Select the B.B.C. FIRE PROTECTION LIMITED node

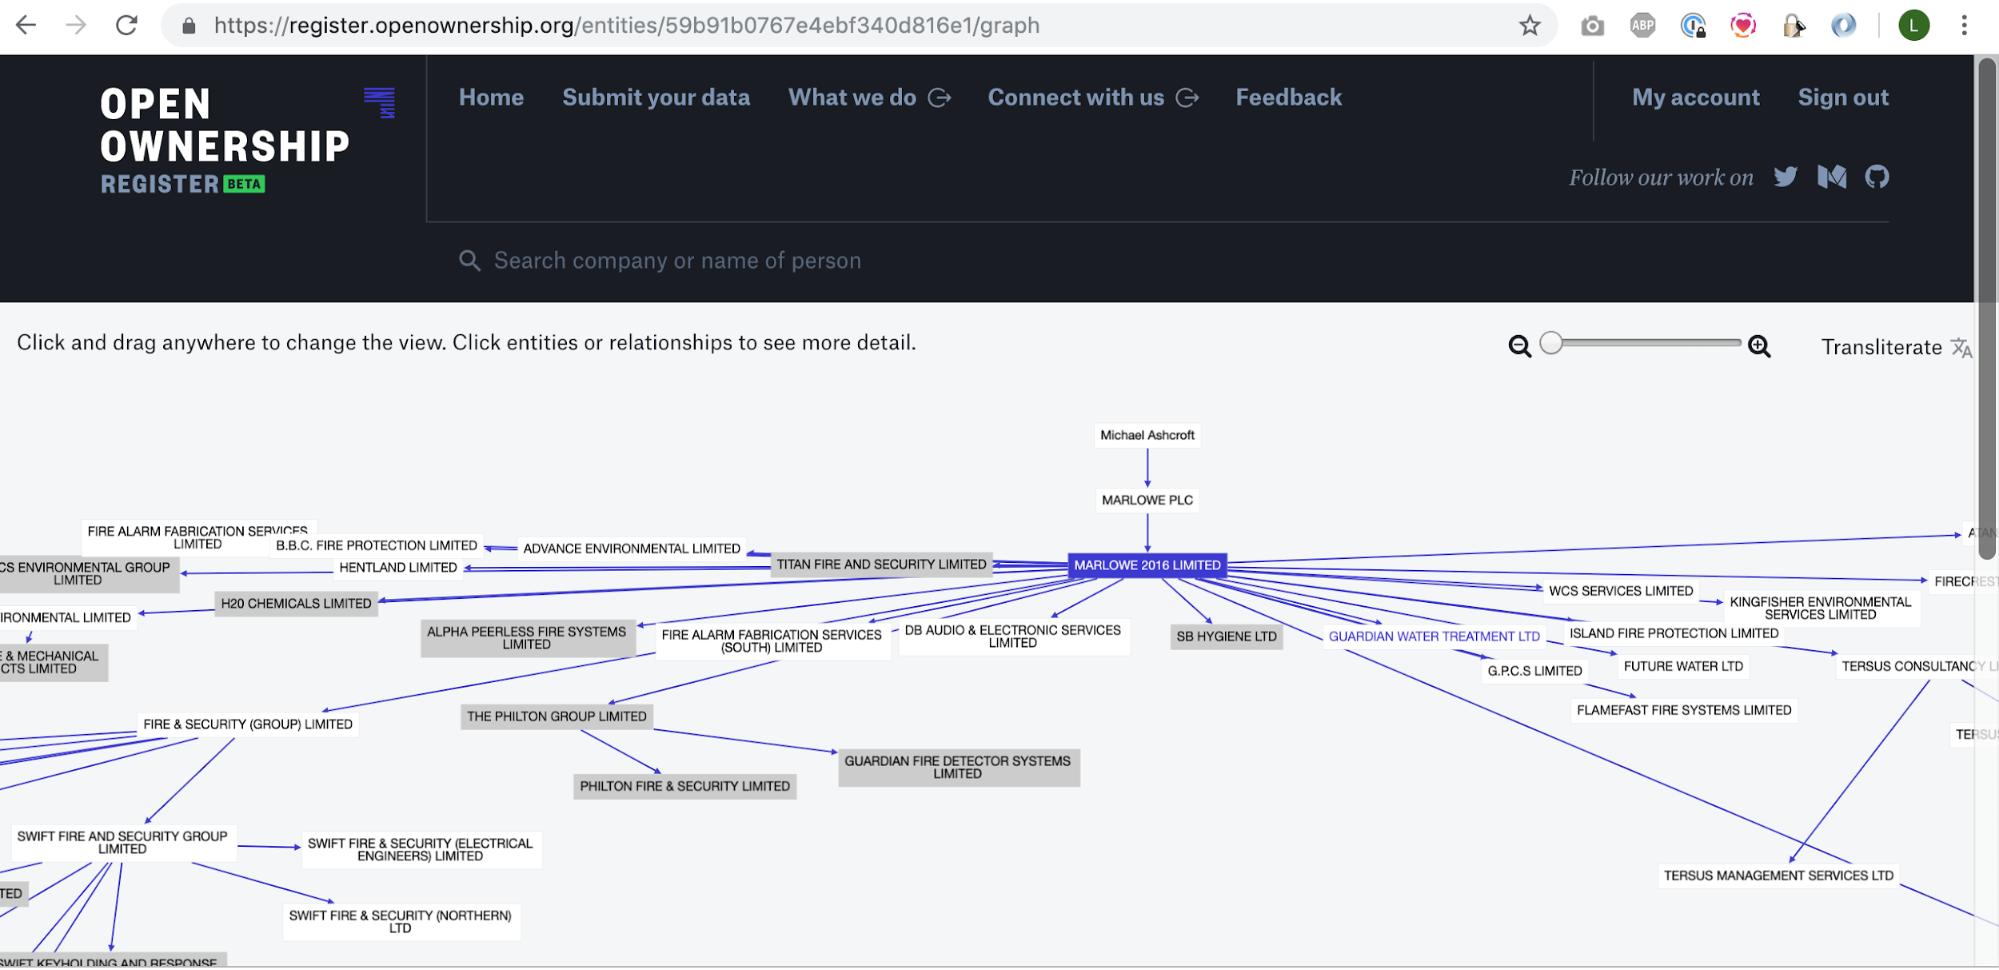[x=376, y=545]
